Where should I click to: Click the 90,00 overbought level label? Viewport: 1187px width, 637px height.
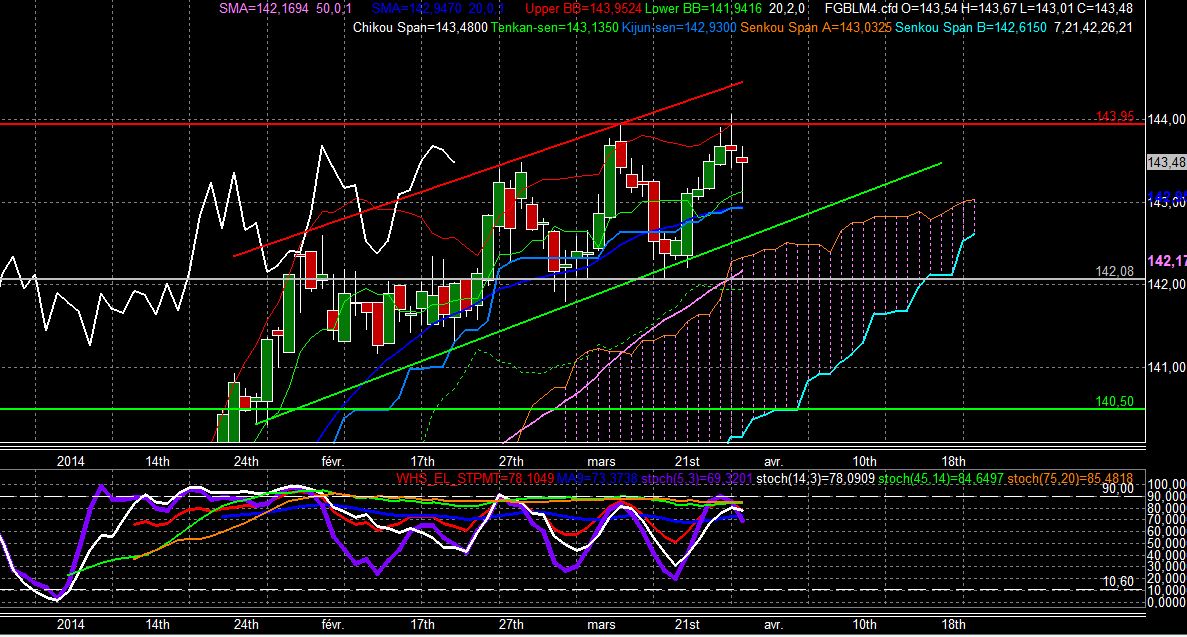(x=1118, y=489)
